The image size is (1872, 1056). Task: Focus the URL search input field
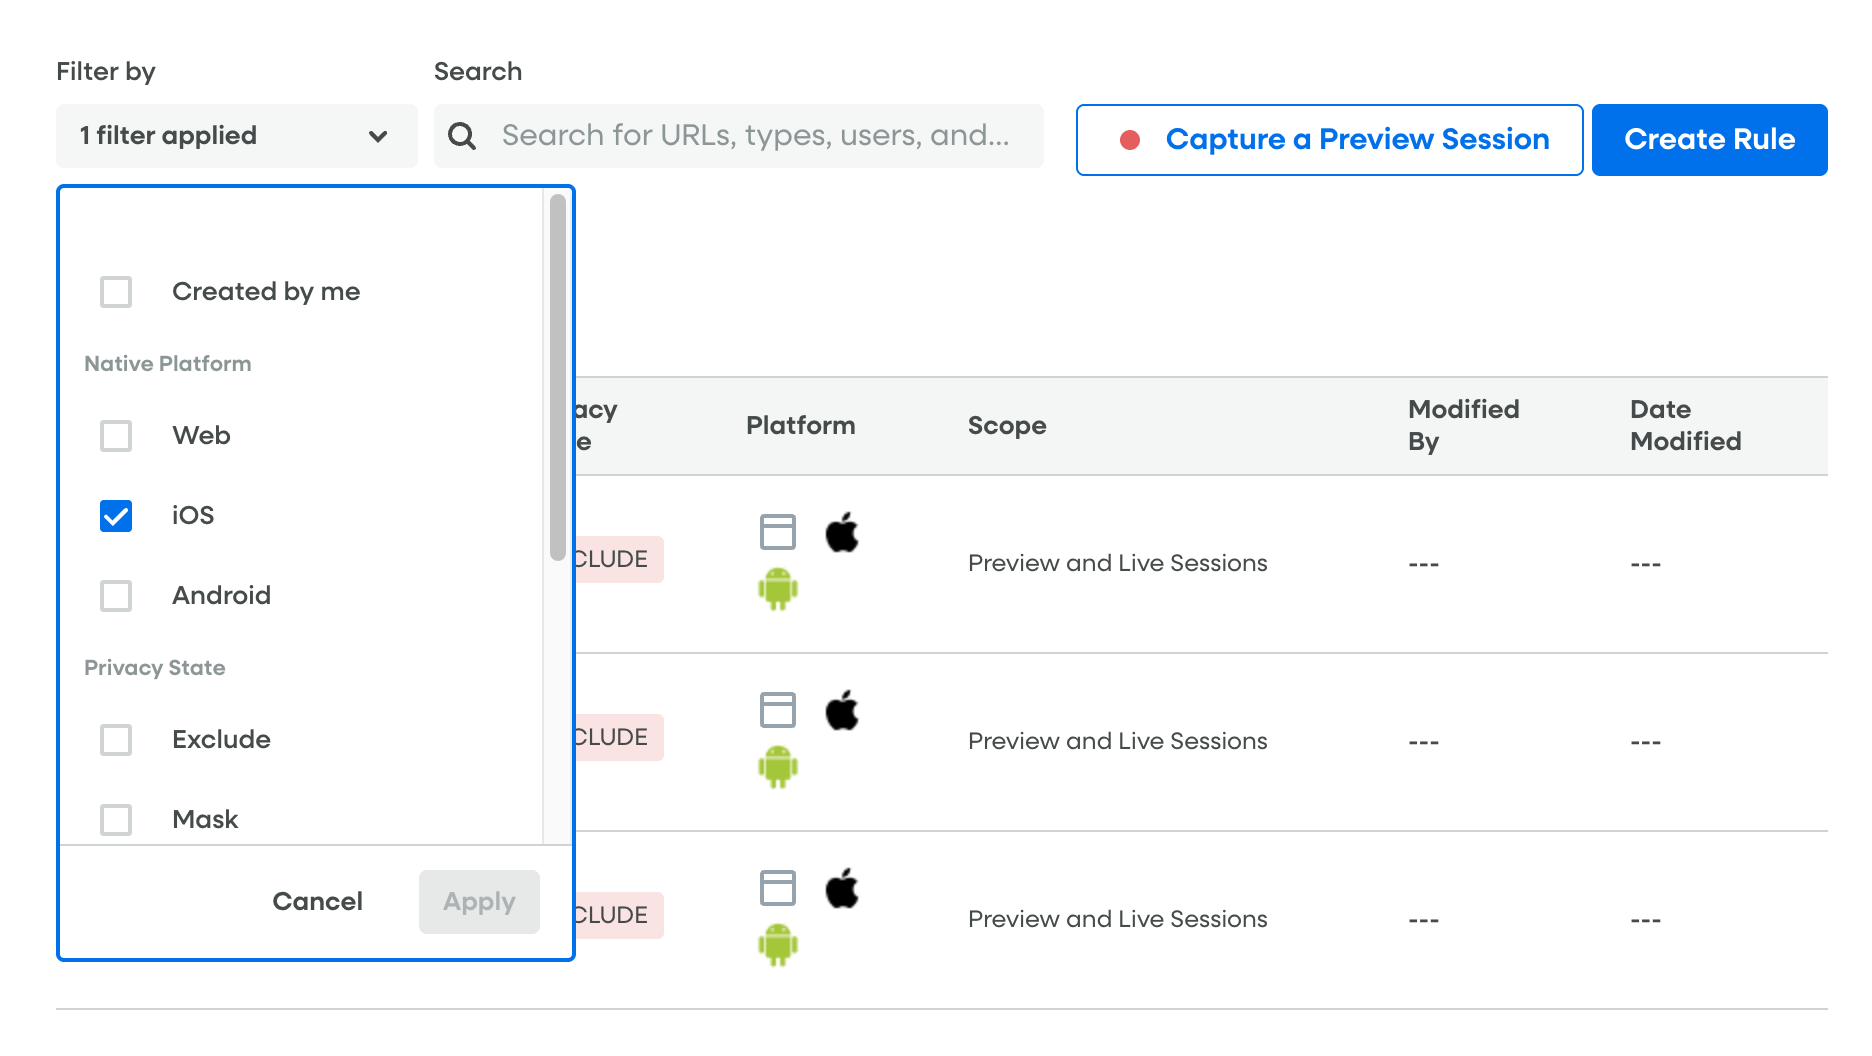point(755,136)
